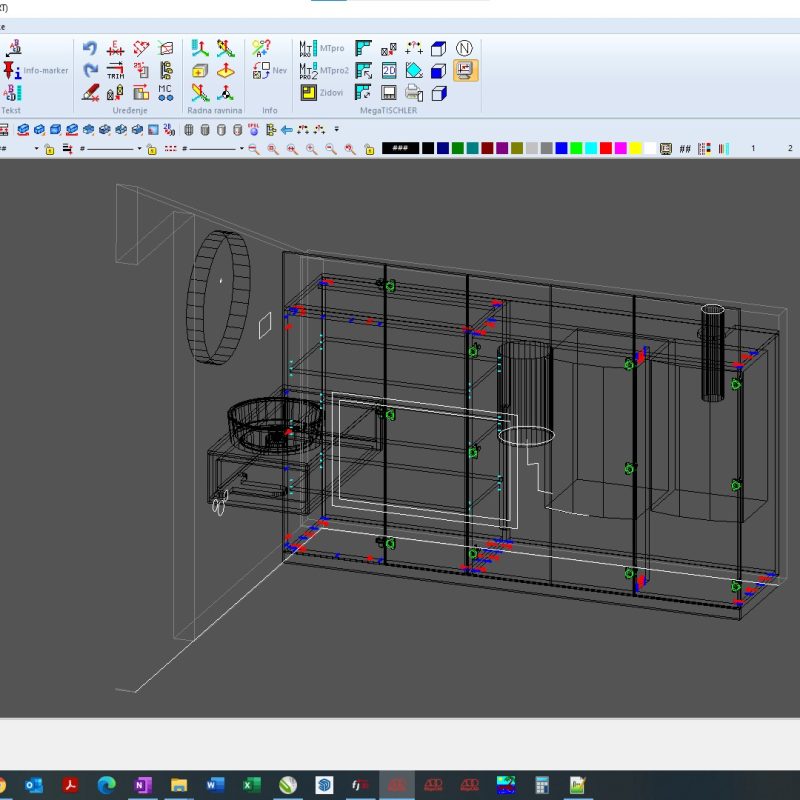Click the circled N icon
Image resolution: width=800 pixels, height=800 pixels.
[x=464, y=48]
